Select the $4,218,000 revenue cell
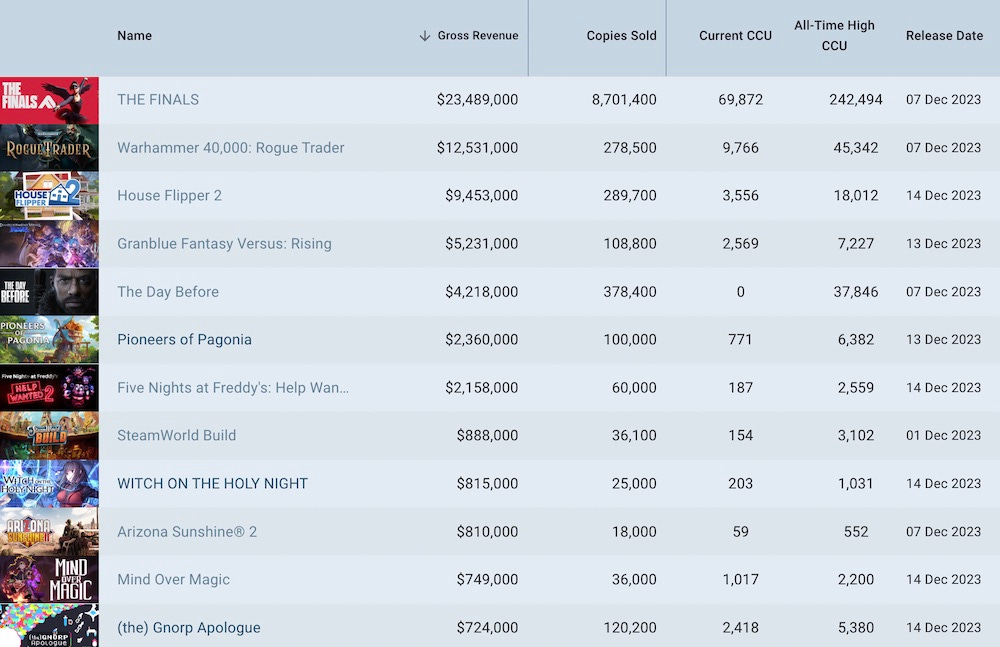 pyautogui.click(x=482, y=292)
